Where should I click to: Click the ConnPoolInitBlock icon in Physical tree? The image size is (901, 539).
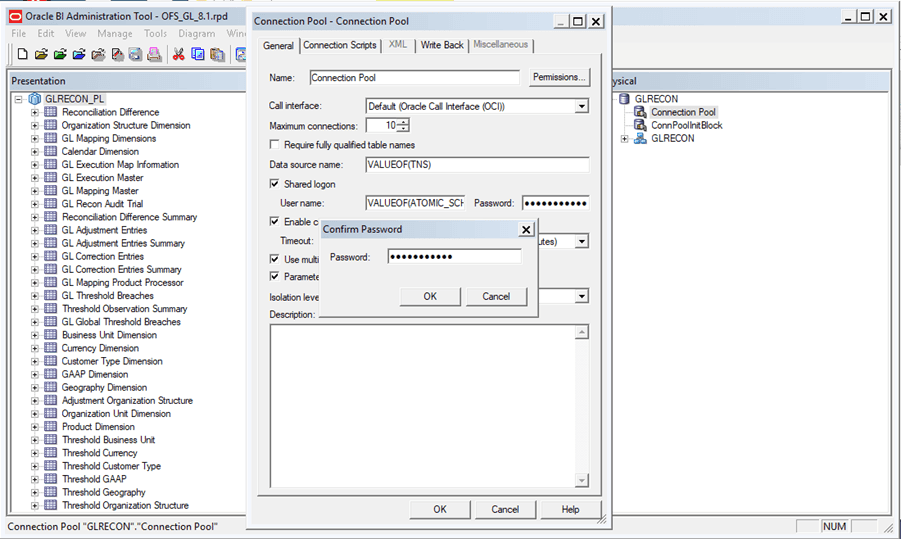coord(640,125)
